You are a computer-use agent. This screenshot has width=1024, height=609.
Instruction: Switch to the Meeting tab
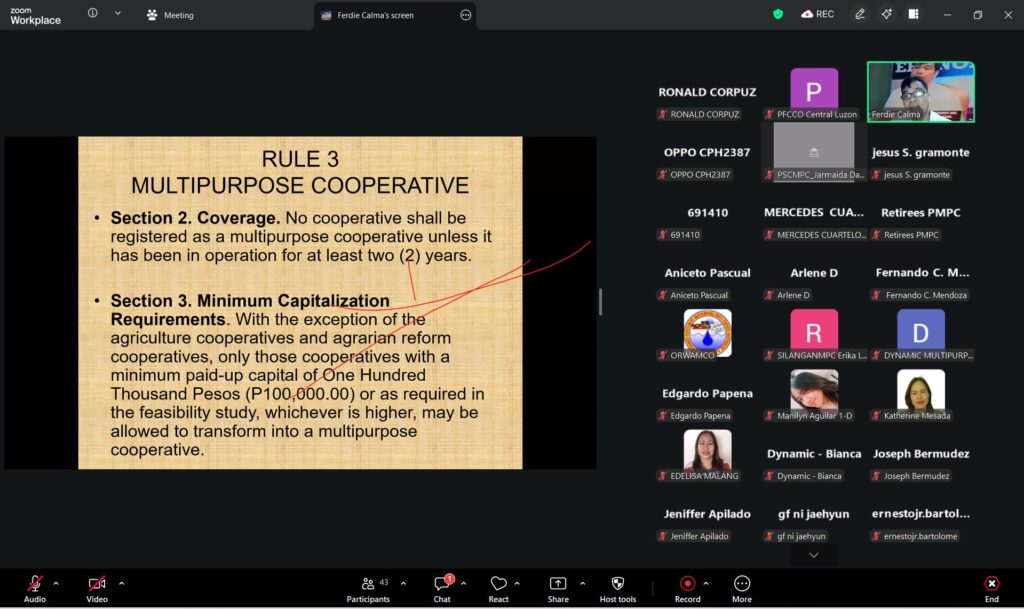[x=170, y=15]
